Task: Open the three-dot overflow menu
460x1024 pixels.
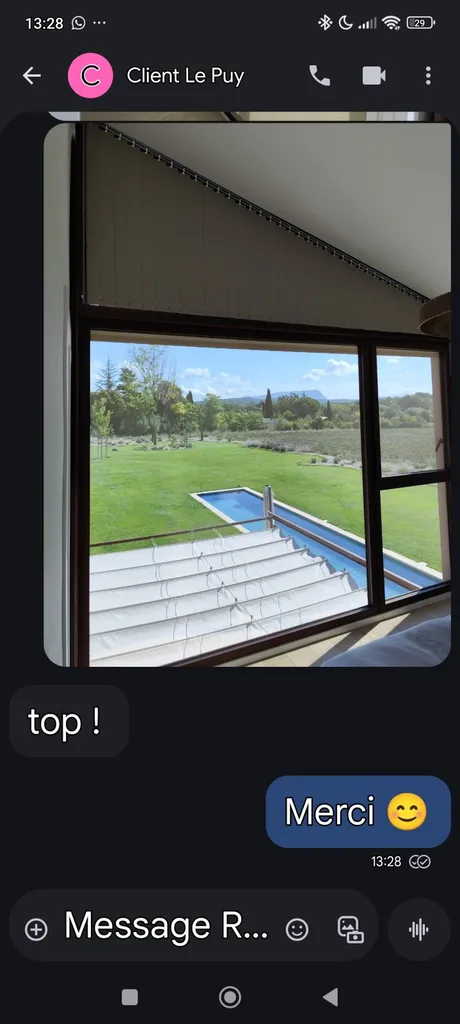Action: point(428,76)
